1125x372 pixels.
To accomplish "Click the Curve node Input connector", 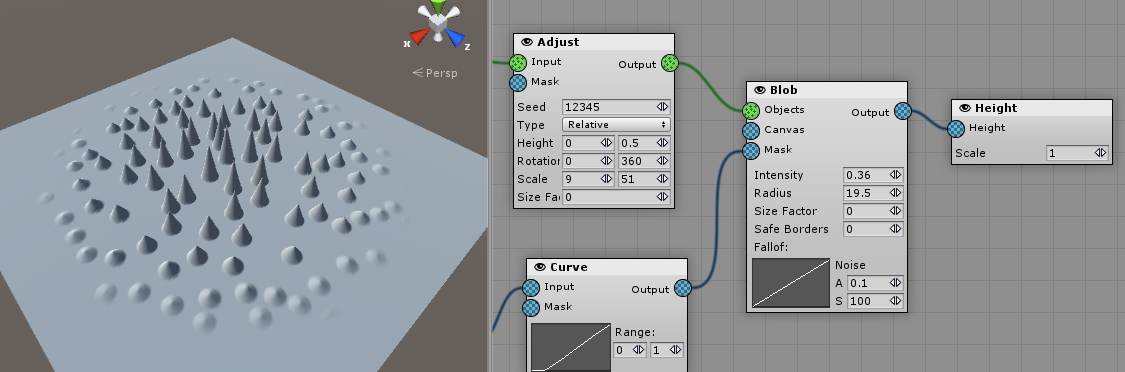I will tap(531, 288).
